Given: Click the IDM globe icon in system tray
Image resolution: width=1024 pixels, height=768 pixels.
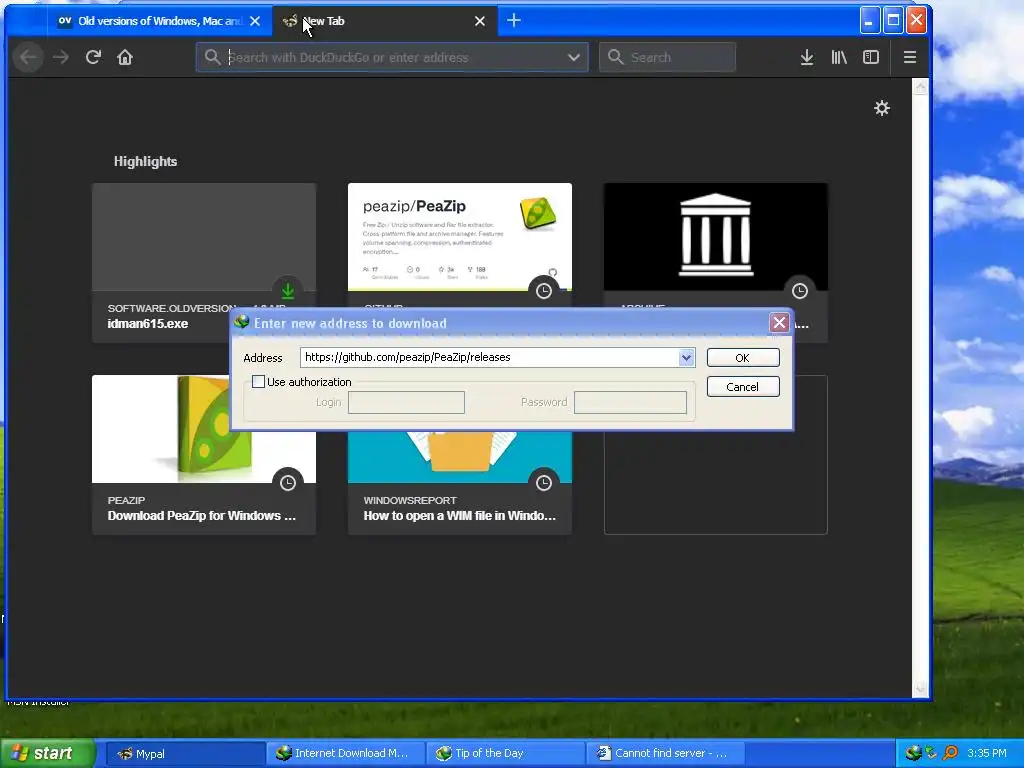Looking at the screenshot, I should tap(913, 753).
